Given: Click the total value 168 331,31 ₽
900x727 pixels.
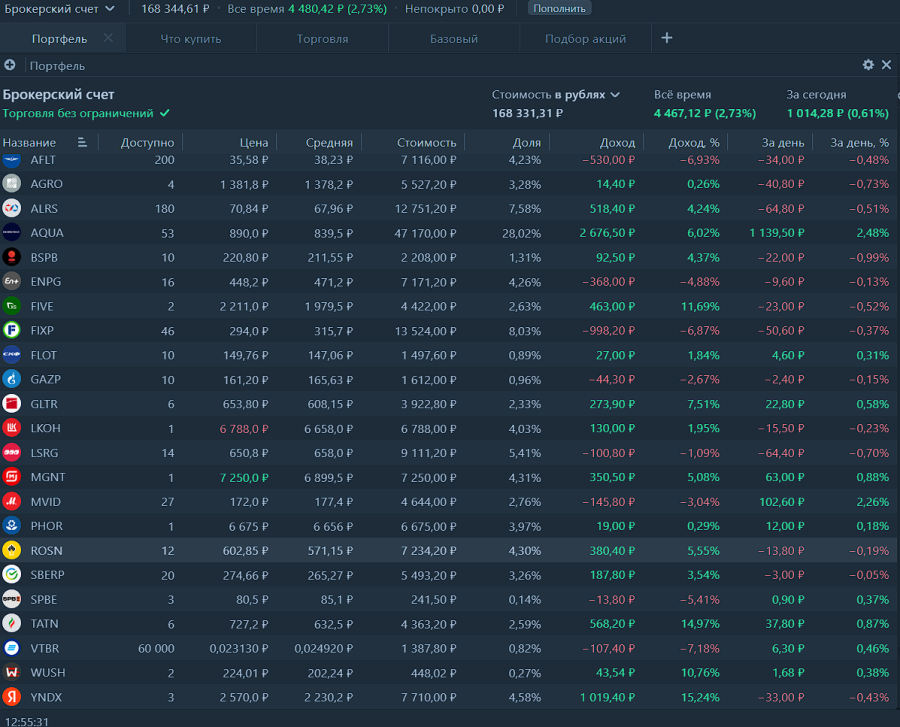Looking at the screenshot, I should (x=527, y=113).
